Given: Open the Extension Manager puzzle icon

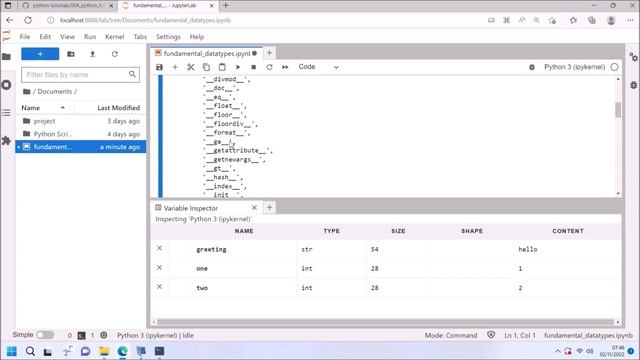Looking at the screenshot, I should pos(7,141).
